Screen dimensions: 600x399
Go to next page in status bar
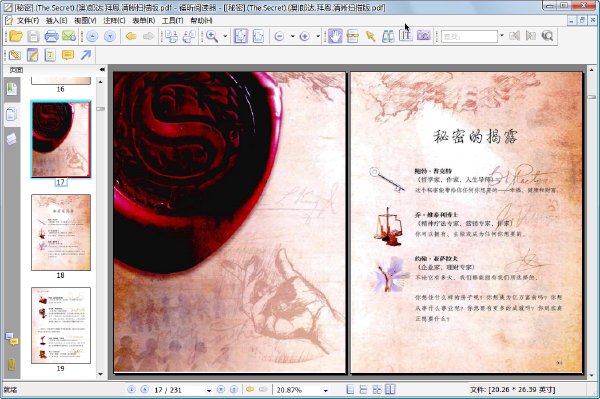(x=221, y=389)
